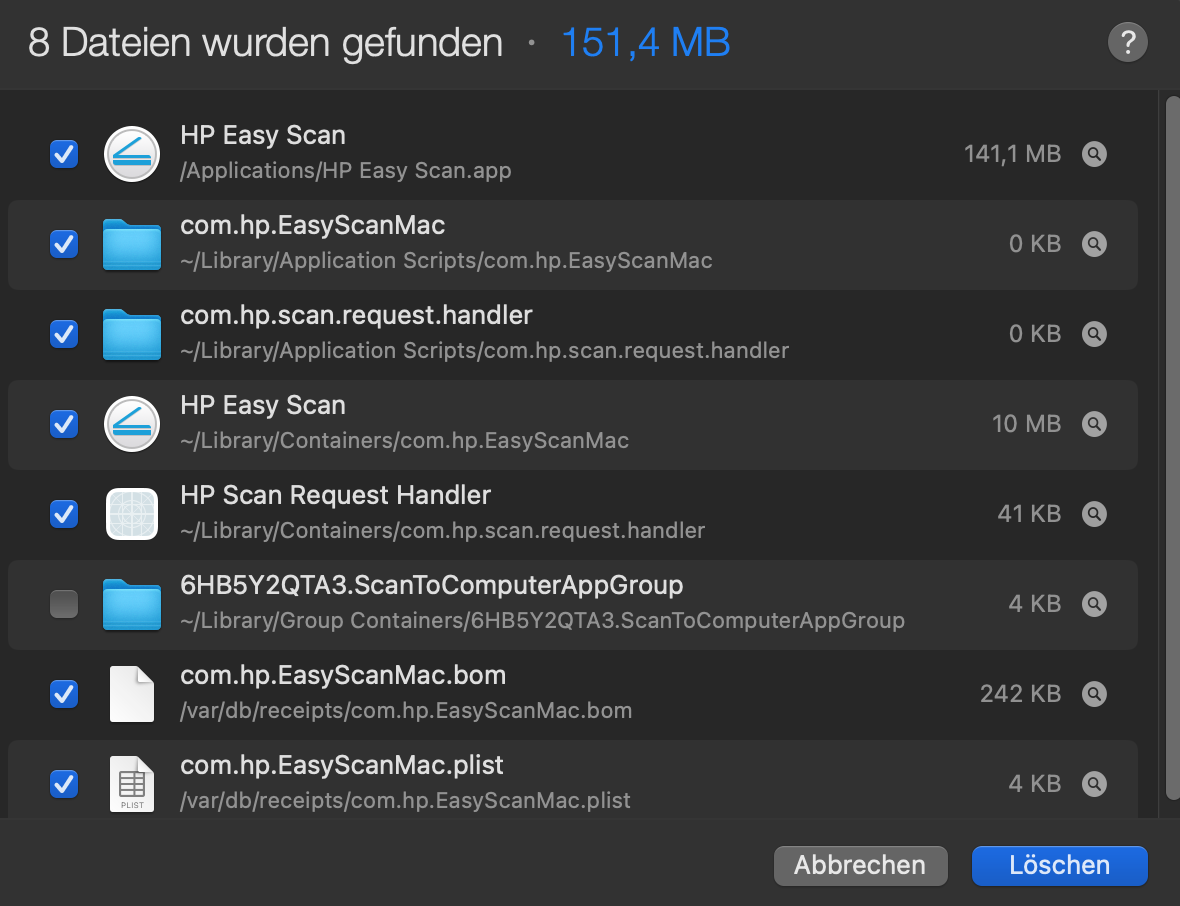Click the HP Scan Request Handler grid icon

tap(131, 514)
